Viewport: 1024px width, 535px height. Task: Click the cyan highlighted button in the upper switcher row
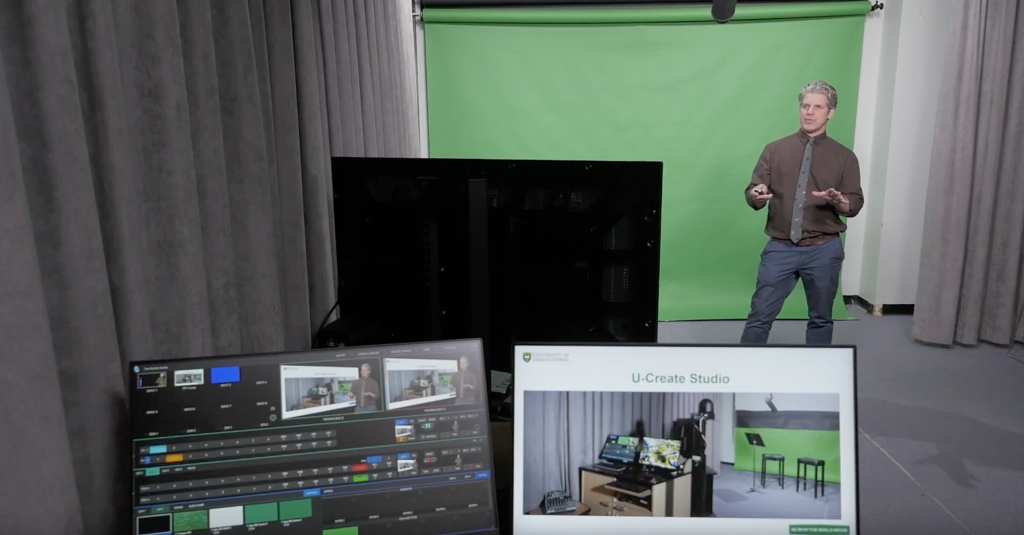tap(157, 449)
